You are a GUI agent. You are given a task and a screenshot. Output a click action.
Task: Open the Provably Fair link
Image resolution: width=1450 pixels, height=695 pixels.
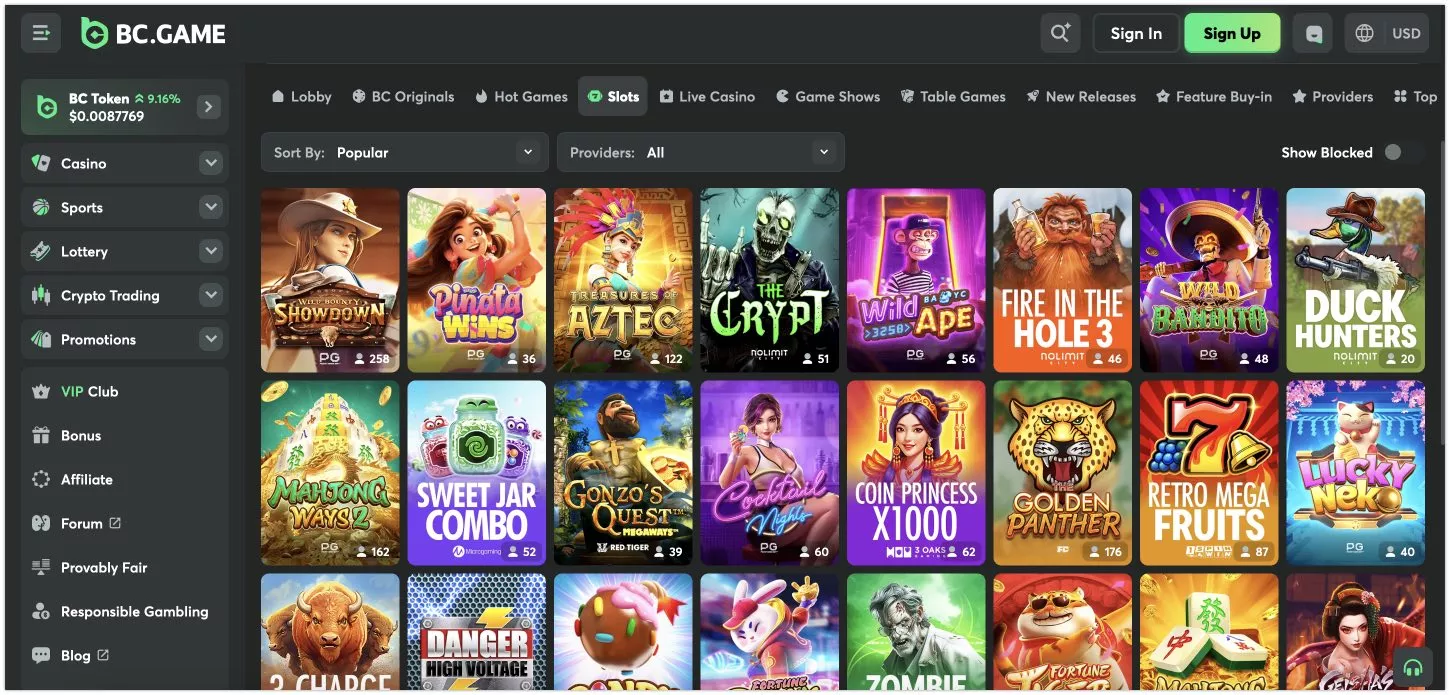[104, 568]
